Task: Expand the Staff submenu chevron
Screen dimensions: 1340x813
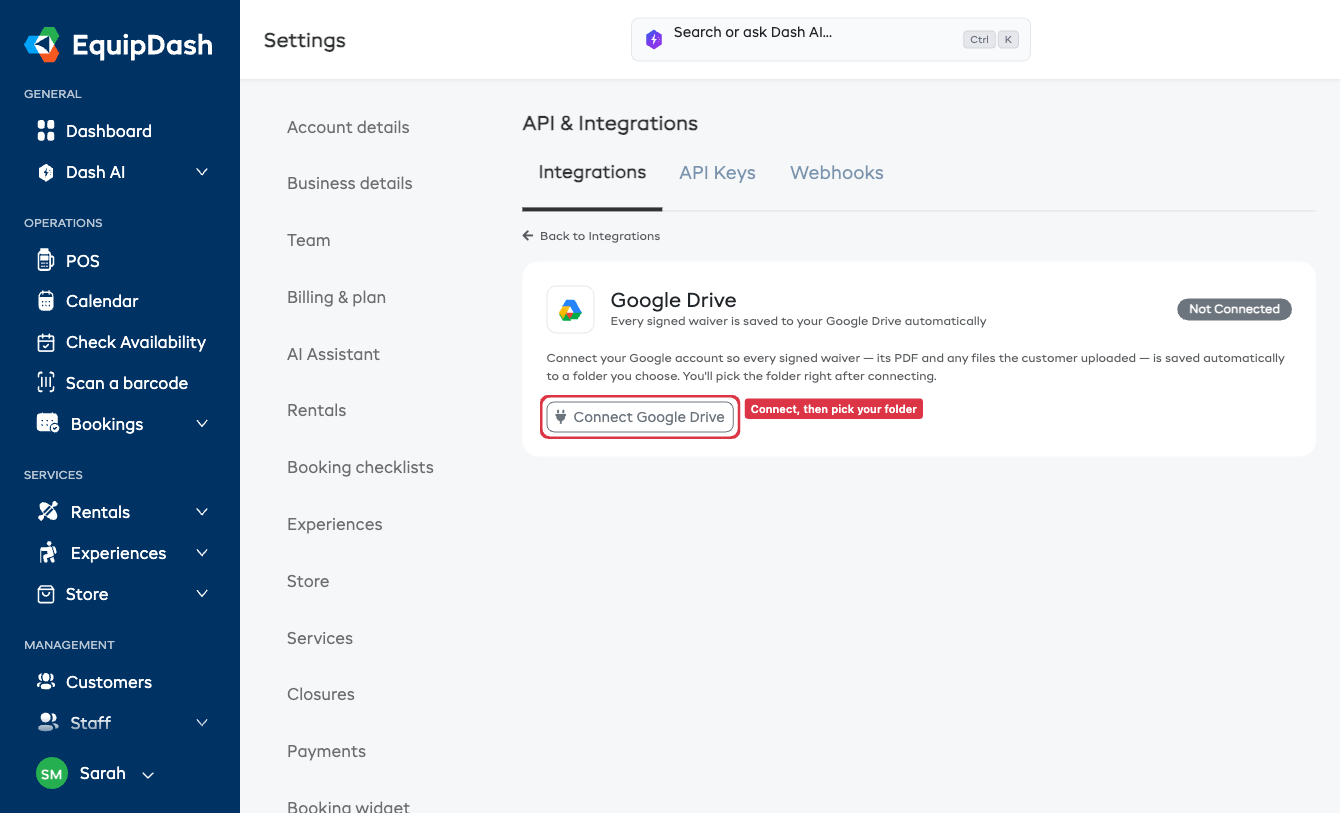Action: [202, 722]
